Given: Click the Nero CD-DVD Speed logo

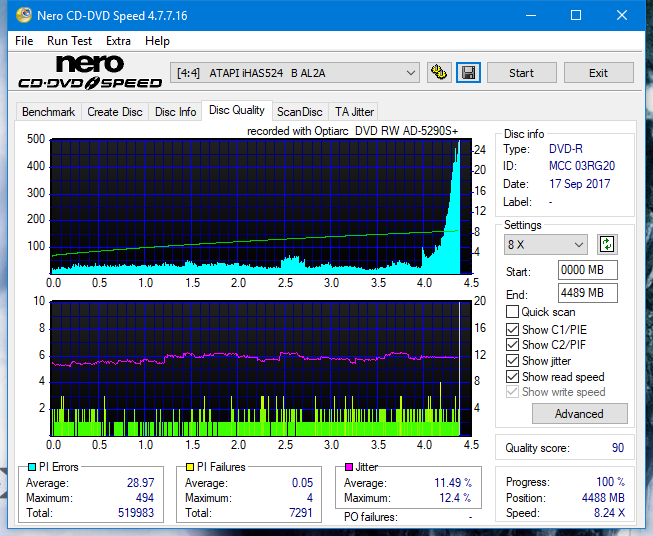Looking at the screenshot, I should click(x=90, y=72).
